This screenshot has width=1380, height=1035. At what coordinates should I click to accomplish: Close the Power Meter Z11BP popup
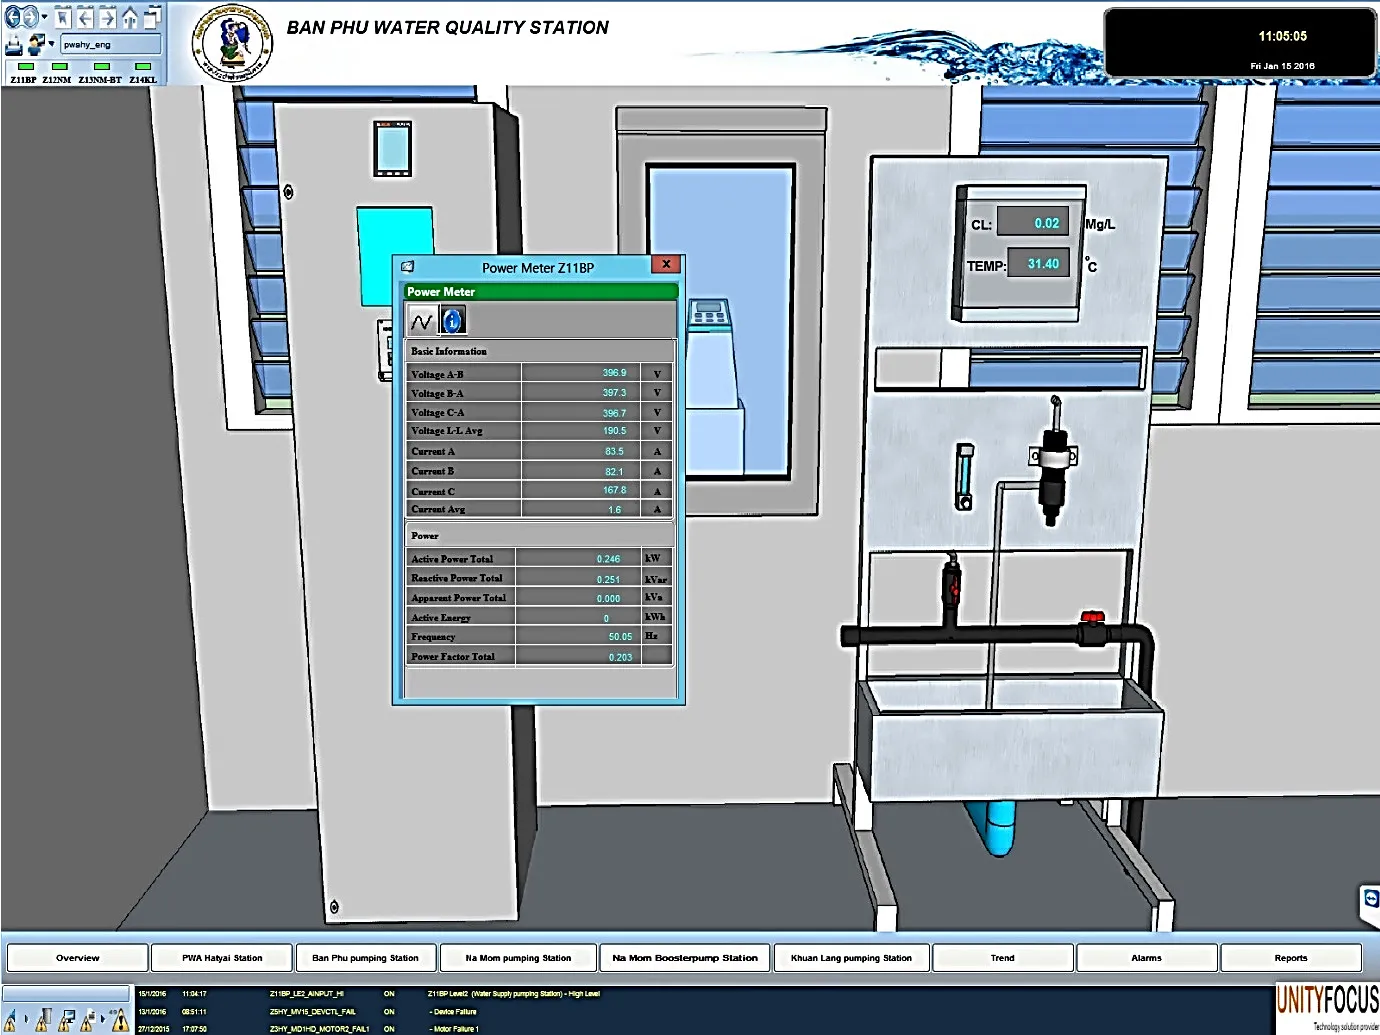666,264
